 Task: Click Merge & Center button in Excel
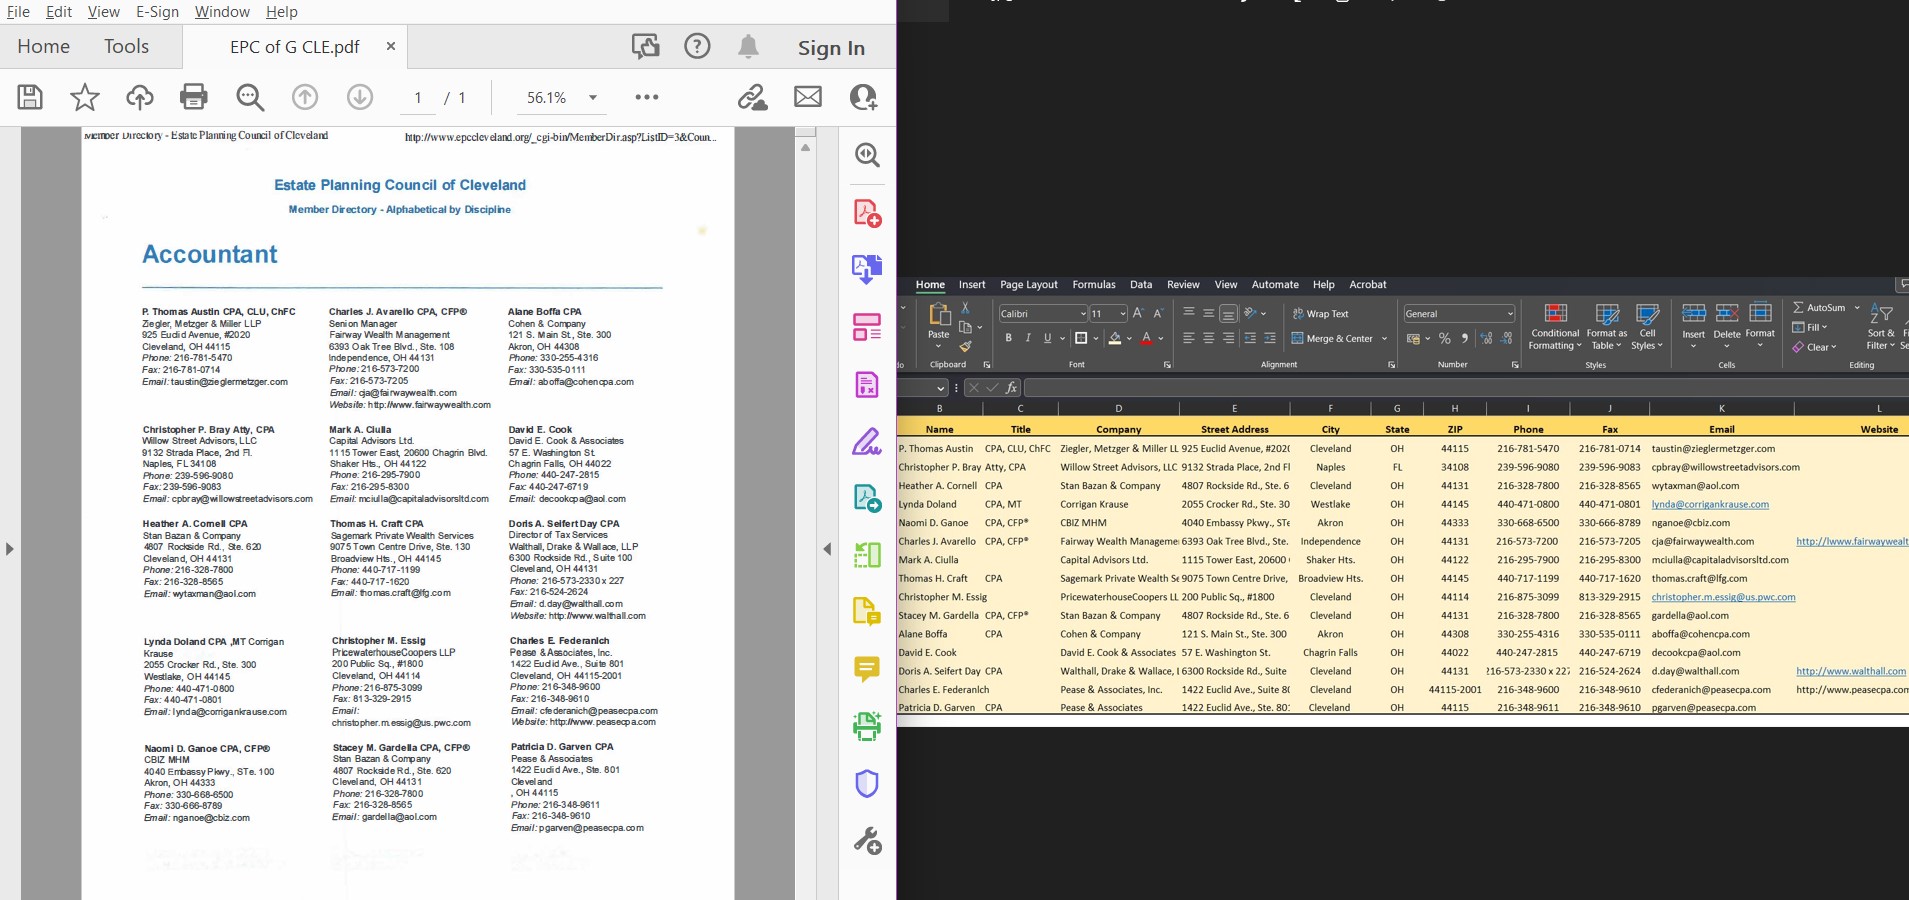click(x=1332, y=339)
